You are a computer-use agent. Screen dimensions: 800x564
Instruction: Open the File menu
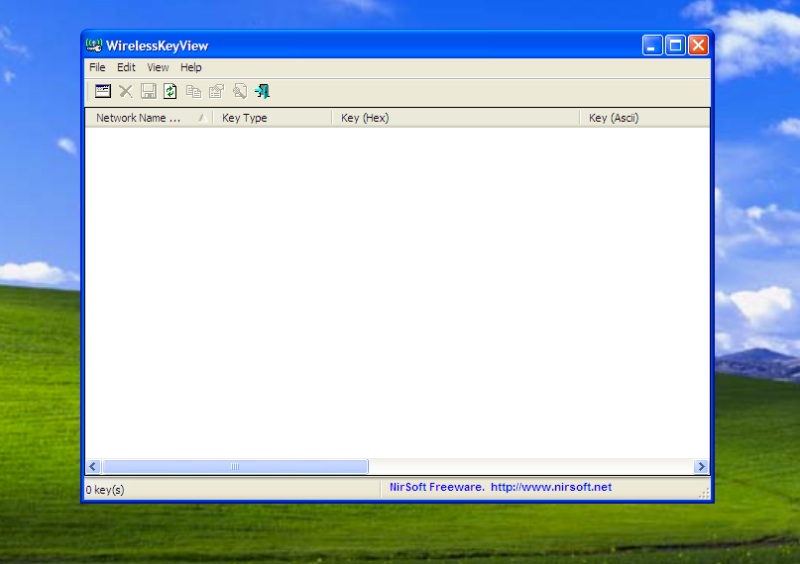point(97,67)
